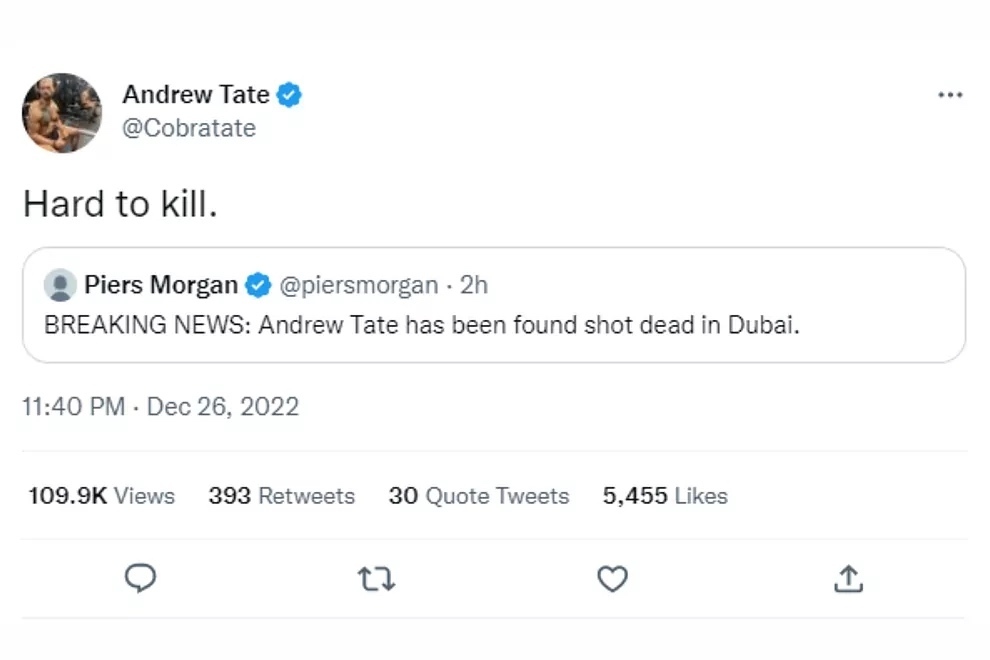Click the retweet arrows icon
The height and width of the screenshot is (660, 990).
pyautogui.click(x=377, y=578)
